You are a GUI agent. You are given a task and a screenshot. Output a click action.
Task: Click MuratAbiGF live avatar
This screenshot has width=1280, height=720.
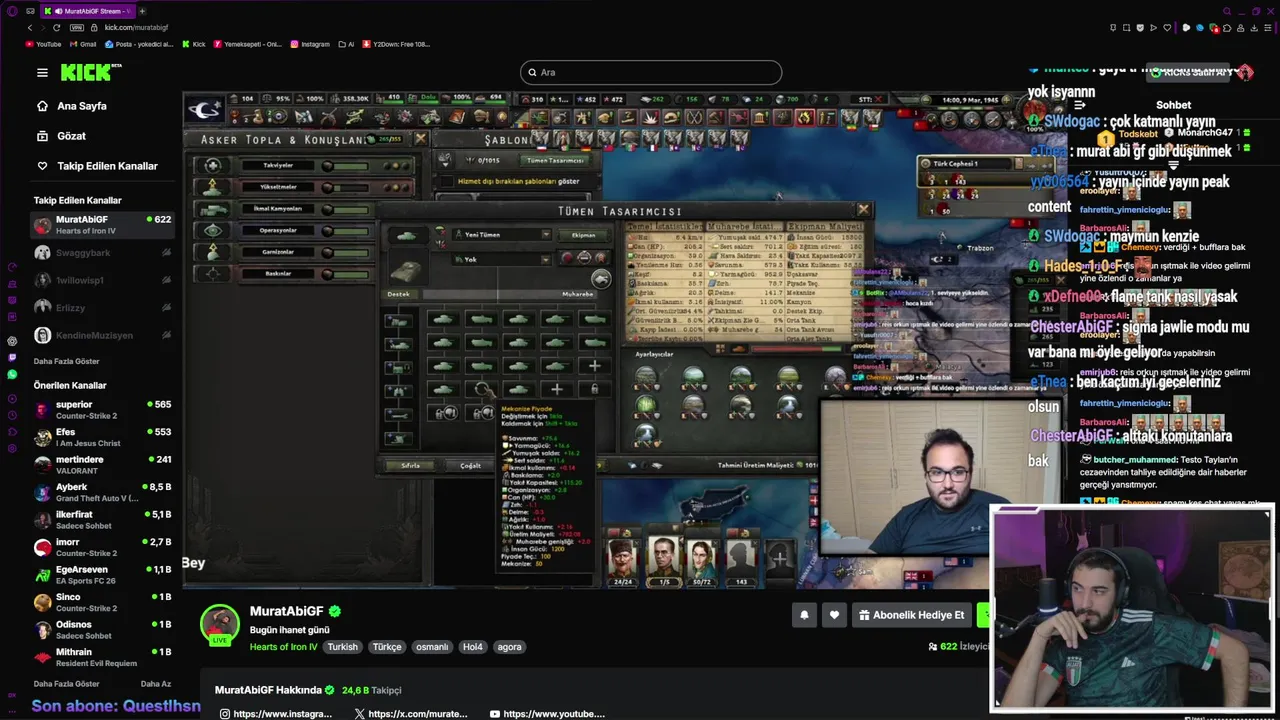(220, 625)
